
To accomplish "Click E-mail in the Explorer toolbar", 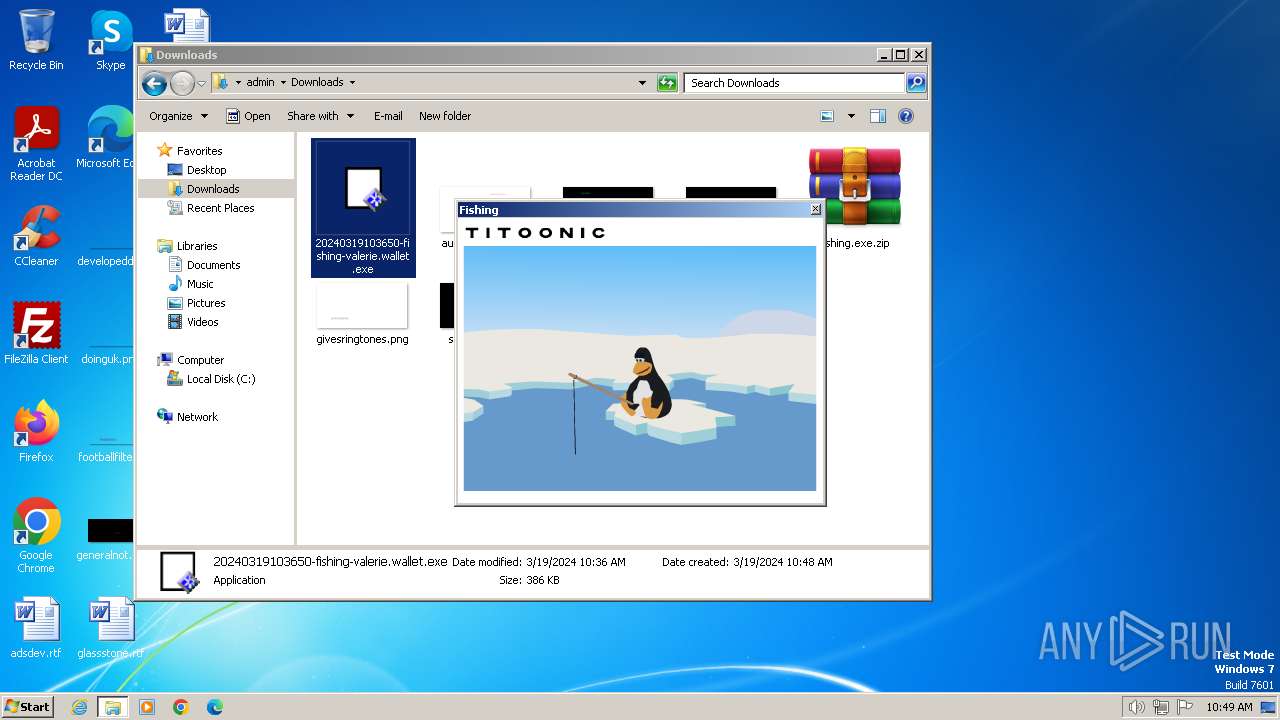I will 388,116.
